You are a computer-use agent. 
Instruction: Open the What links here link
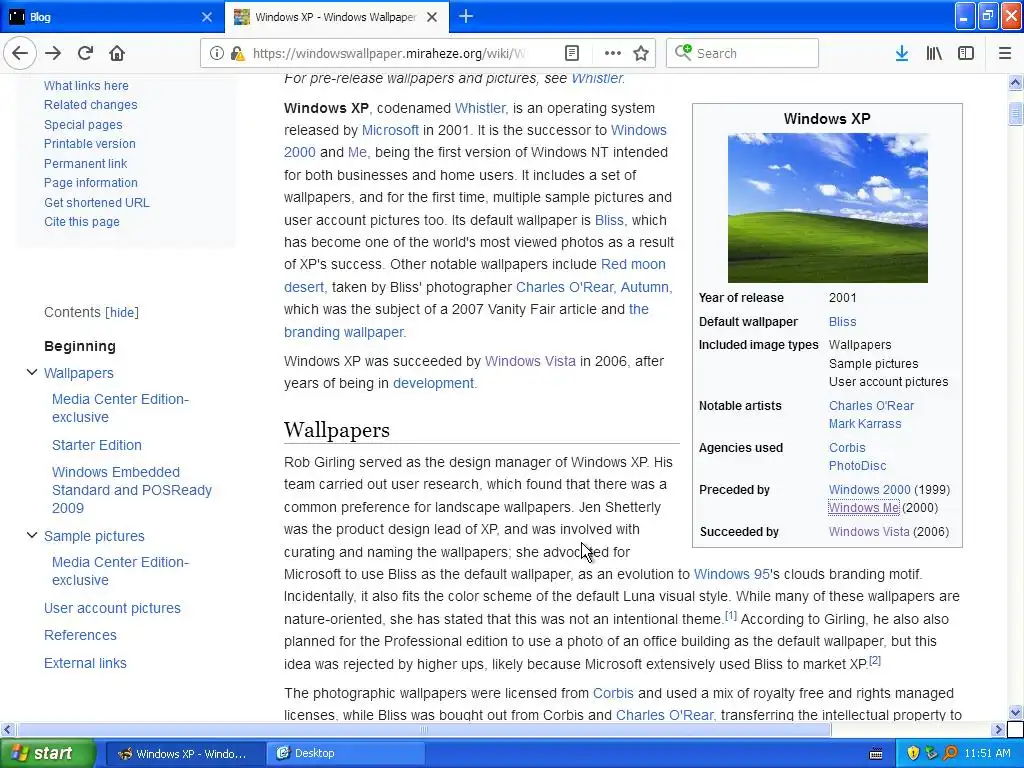(x=86, y=86)
